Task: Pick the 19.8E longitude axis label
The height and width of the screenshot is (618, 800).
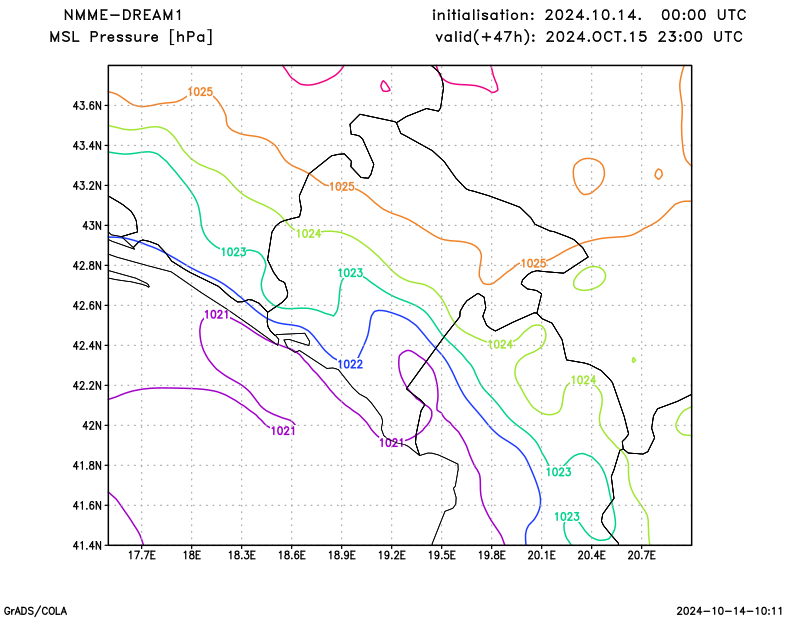Action: point(492,556)
